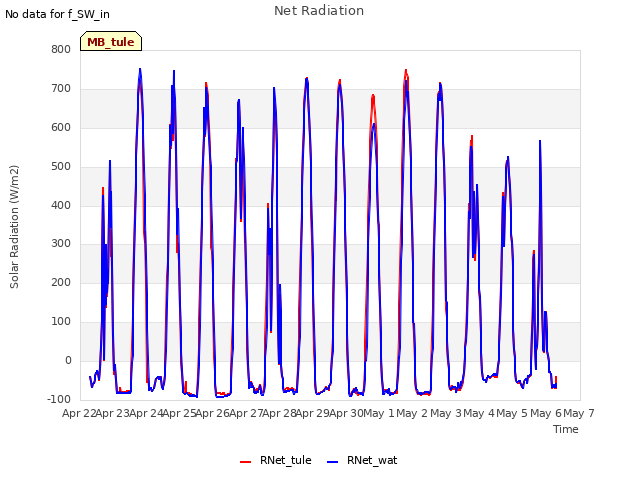Click the 600 y-axis tick label
The width and height of the screenshot is (640, 480).
tap(61, 127)
